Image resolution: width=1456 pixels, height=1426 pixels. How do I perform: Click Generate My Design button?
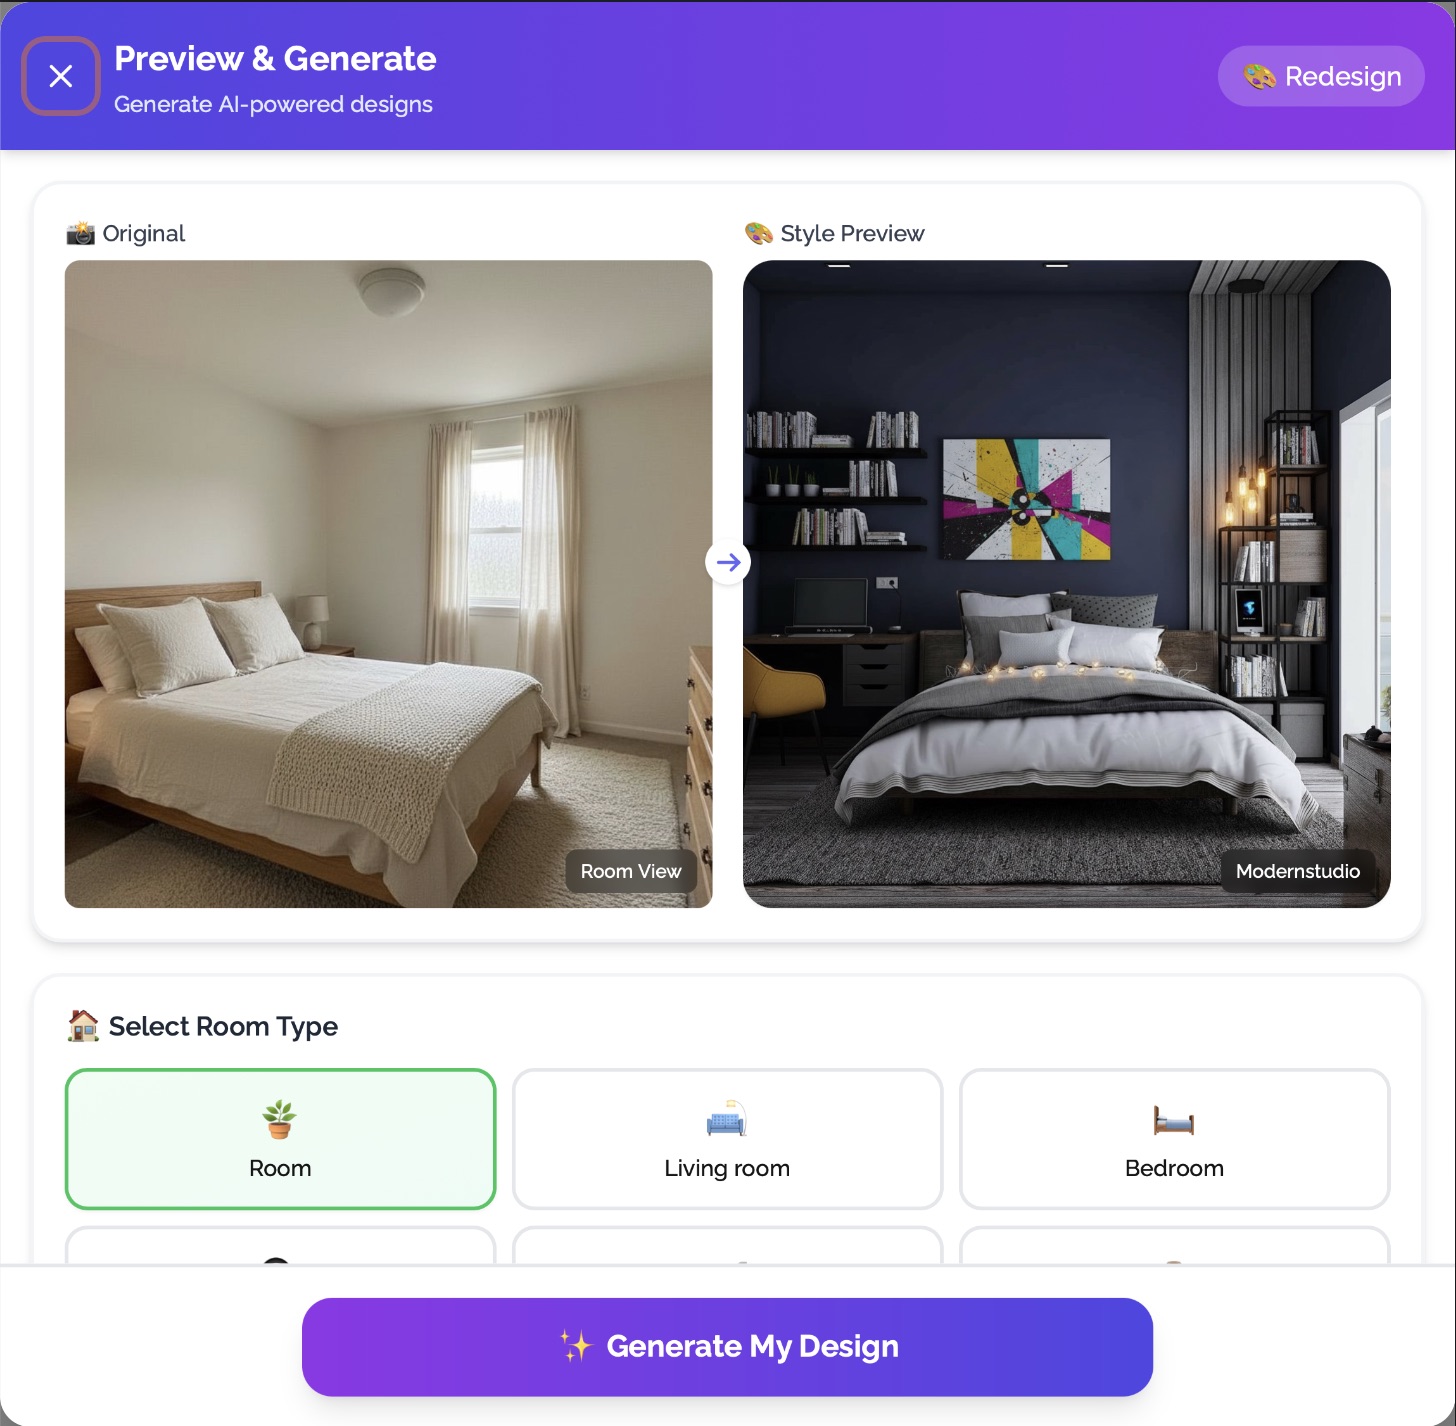click(727, 1347)
